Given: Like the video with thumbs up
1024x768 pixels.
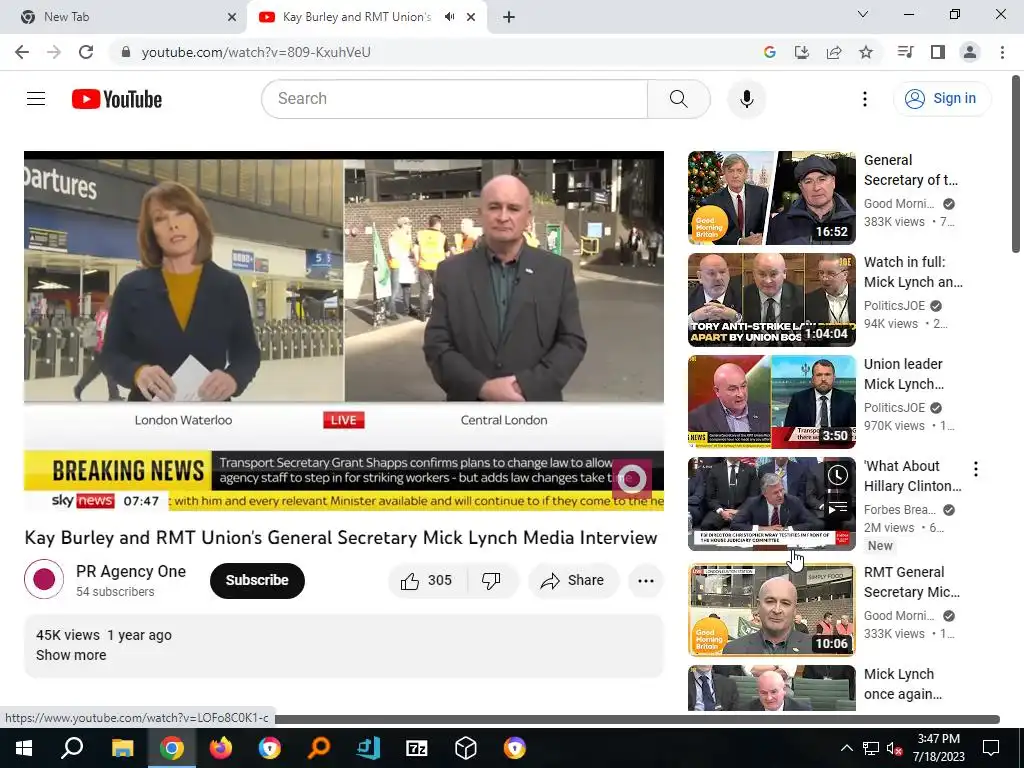Looking at the screenshot, I should [x=427, y=581].
